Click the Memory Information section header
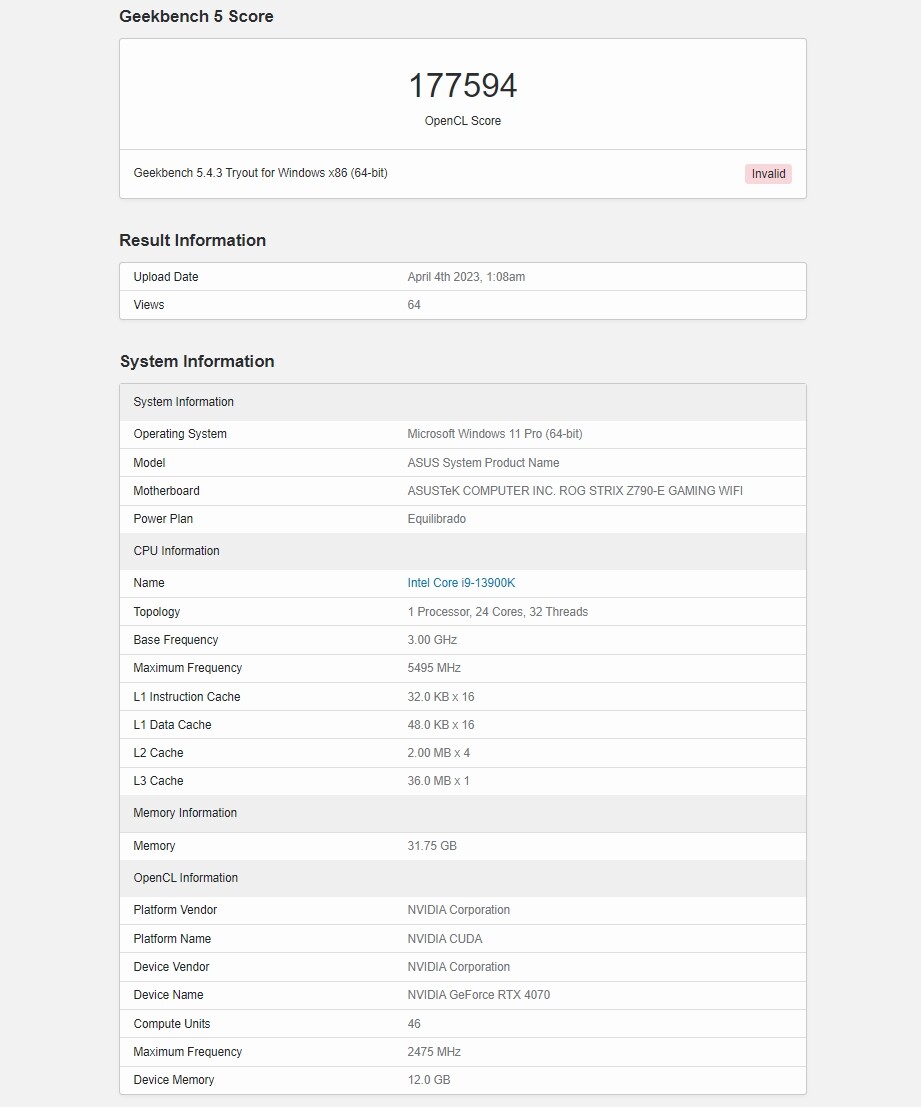The width and height of the screenshot is (921, 1107). [x=463, y=813]
